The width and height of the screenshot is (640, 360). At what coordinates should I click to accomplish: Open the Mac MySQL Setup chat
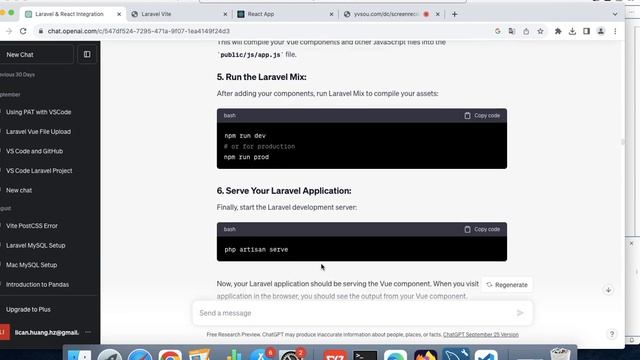point(31,265)
